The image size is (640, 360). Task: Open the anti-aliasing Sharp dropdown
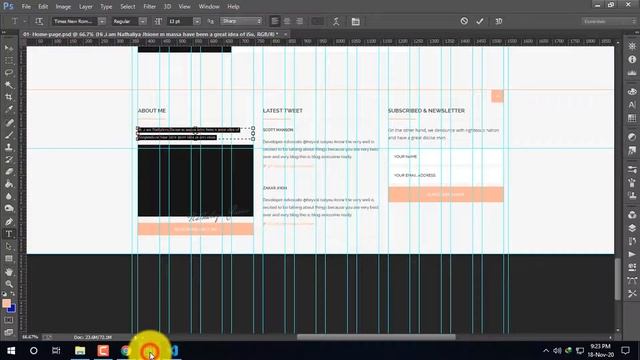coord(241,21)
